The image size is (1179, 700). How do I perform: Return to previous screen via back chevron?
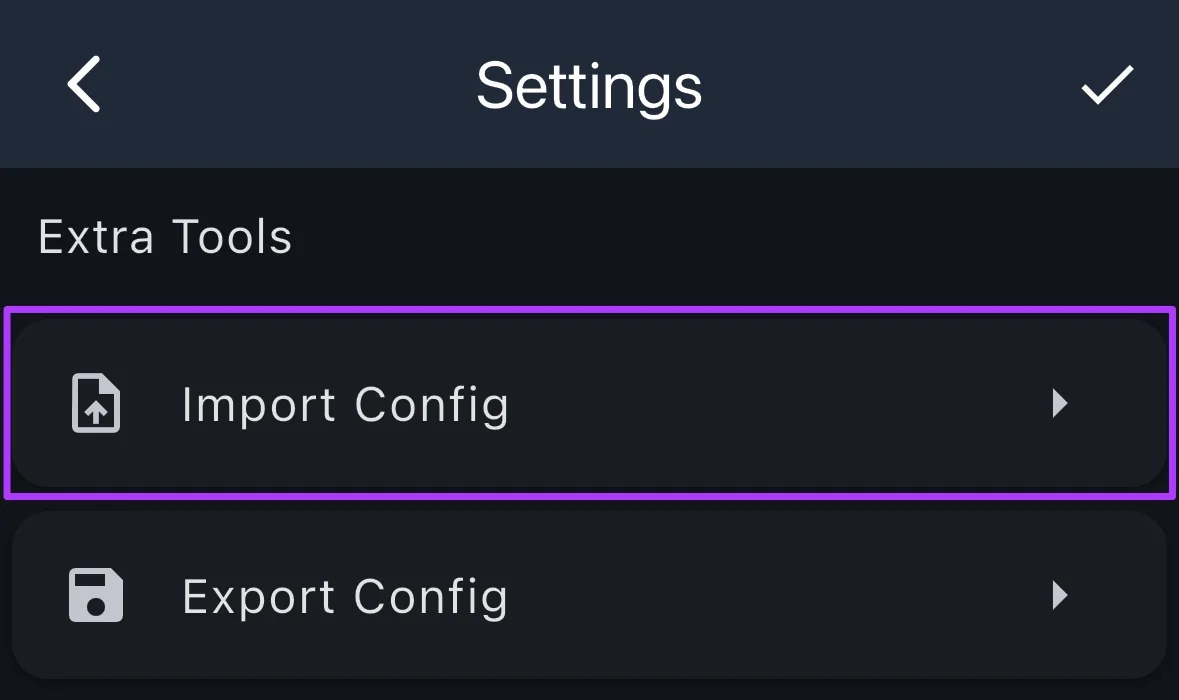[84, 85]
